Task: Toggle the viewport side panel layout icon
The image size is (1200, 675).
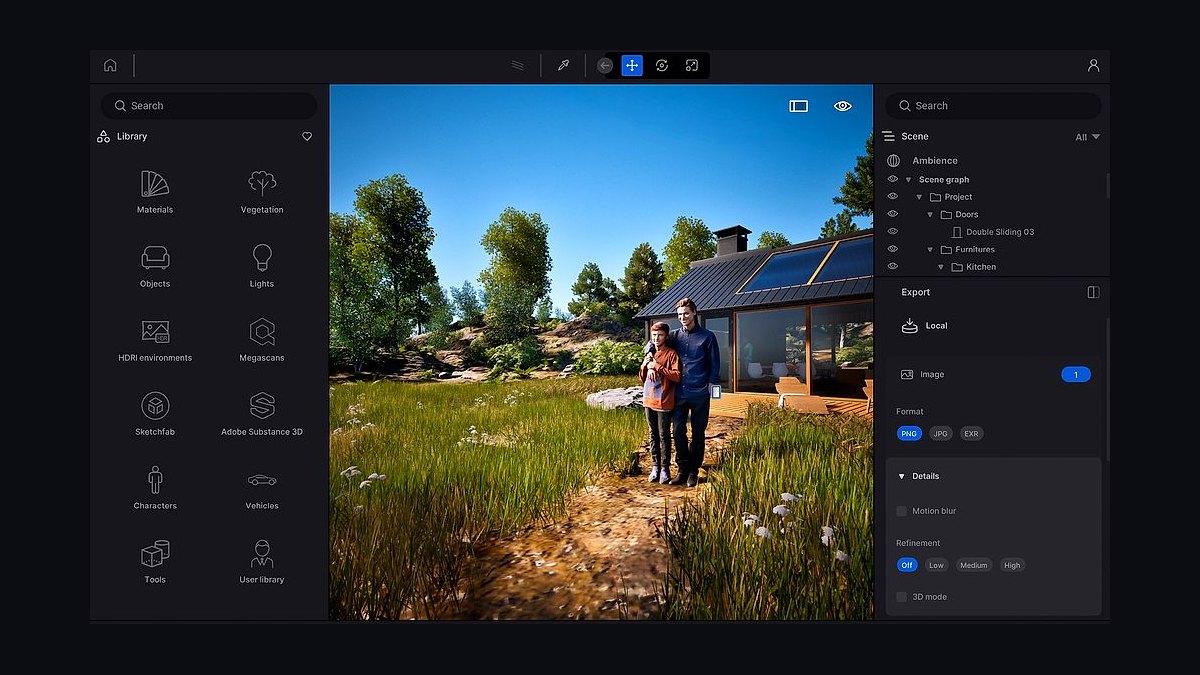Action: coord(798,106)
